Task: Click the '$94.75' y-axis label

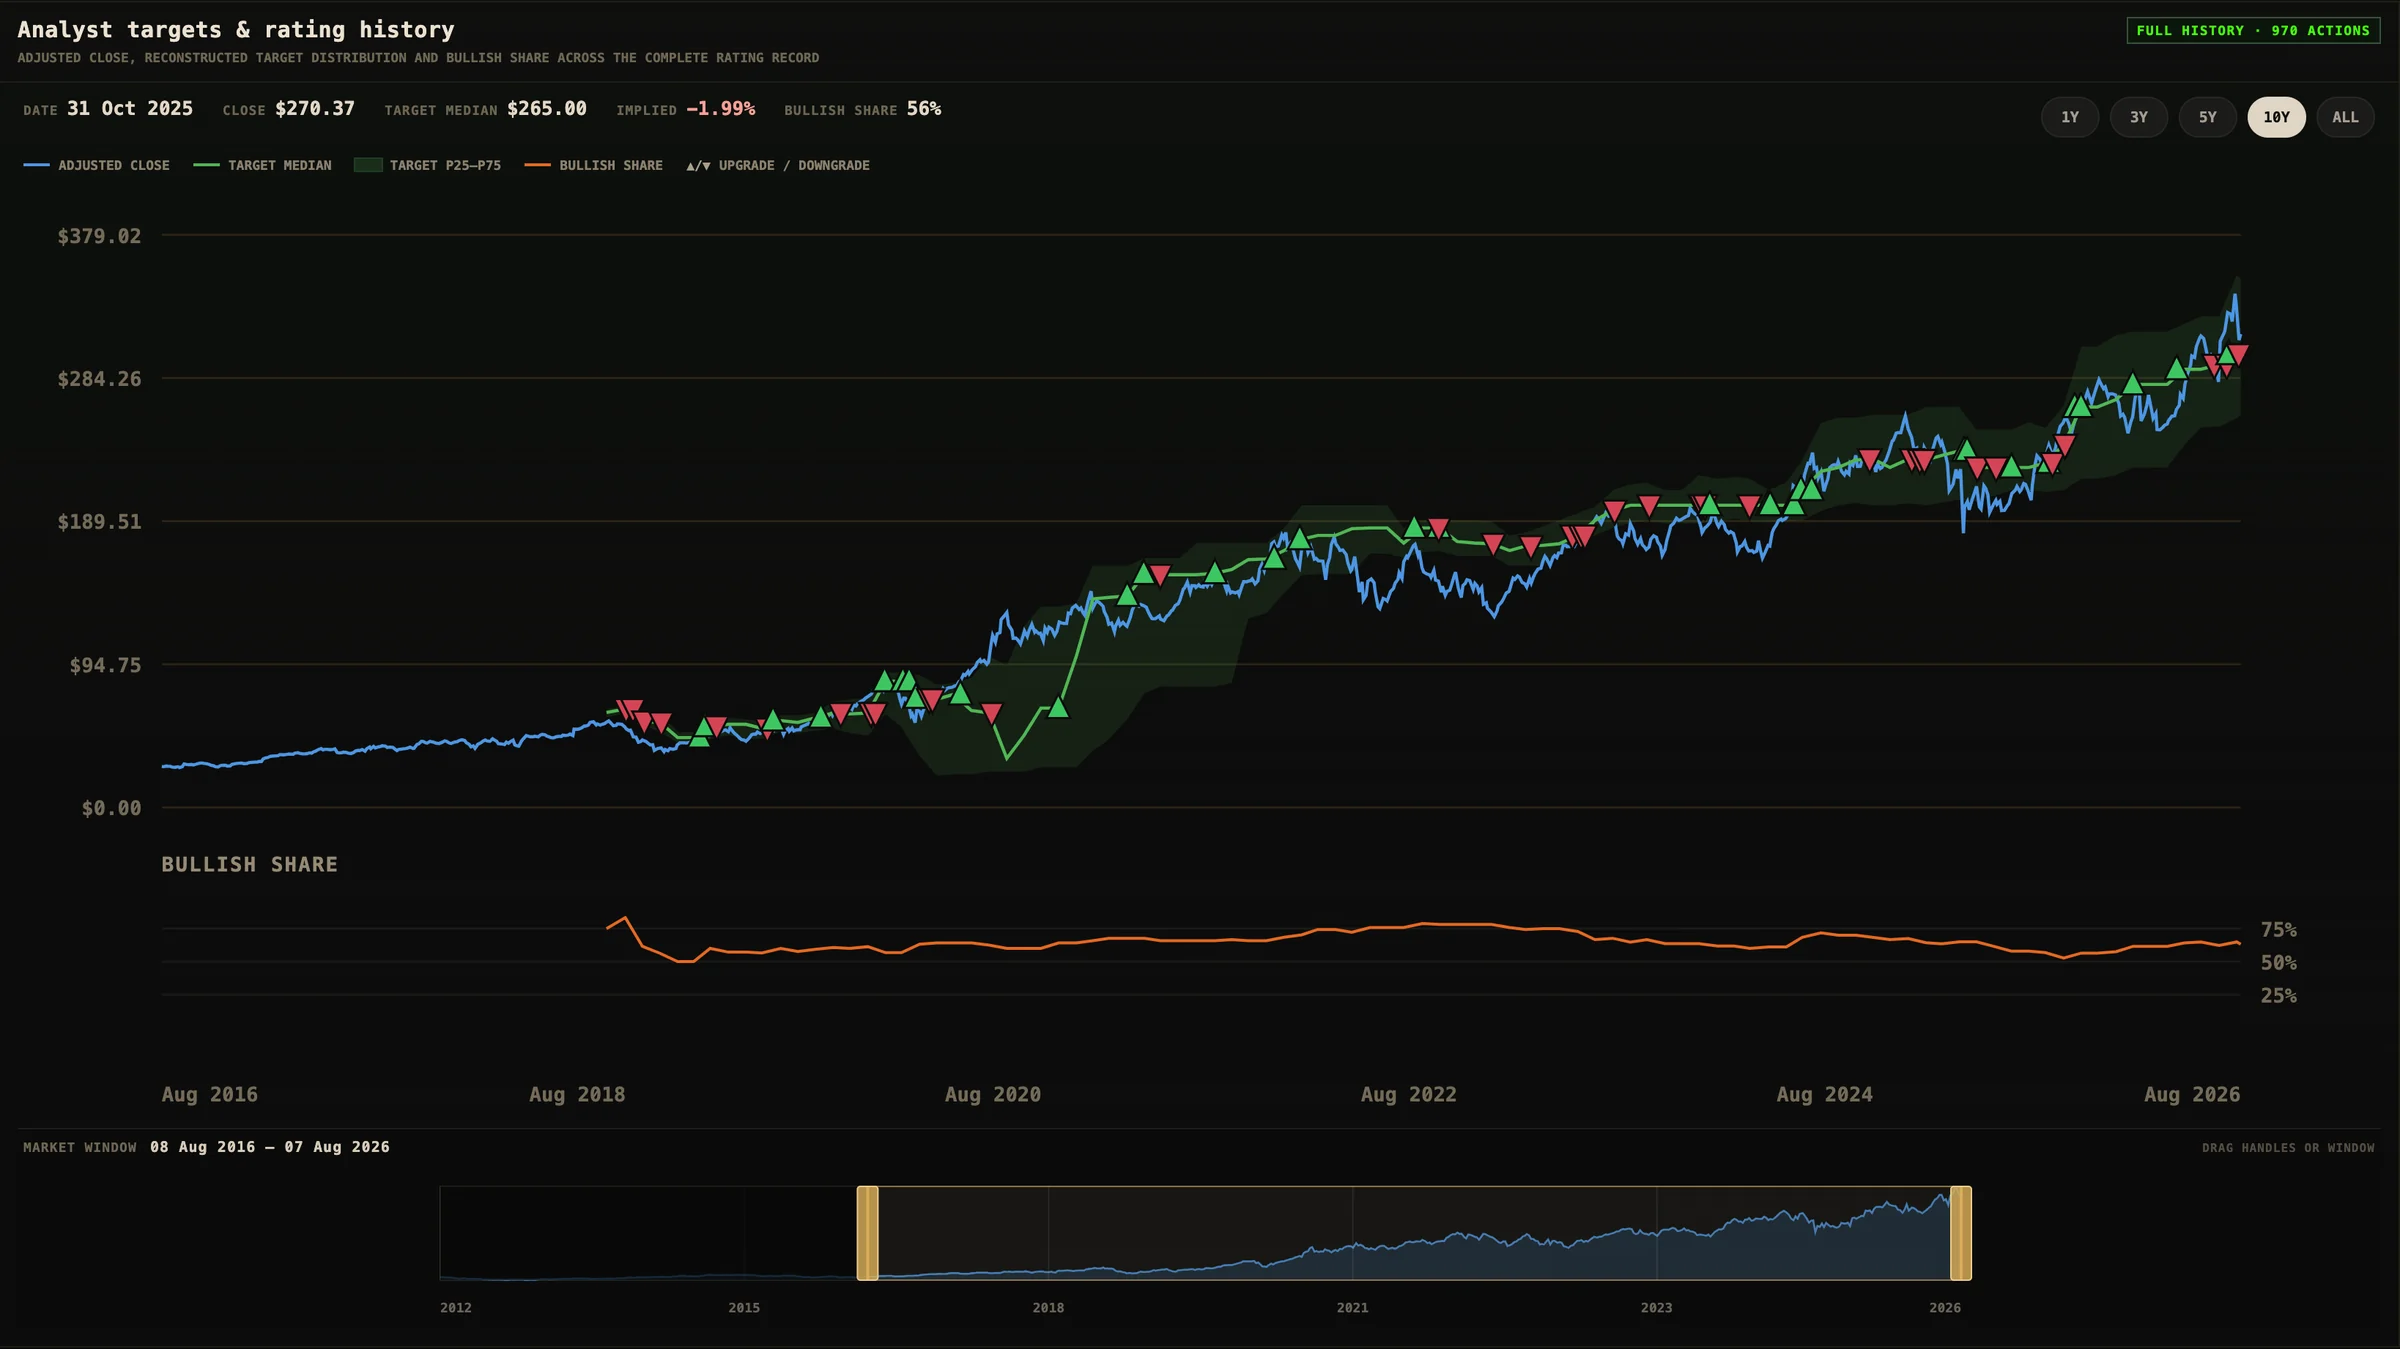Action: (105, 665)
